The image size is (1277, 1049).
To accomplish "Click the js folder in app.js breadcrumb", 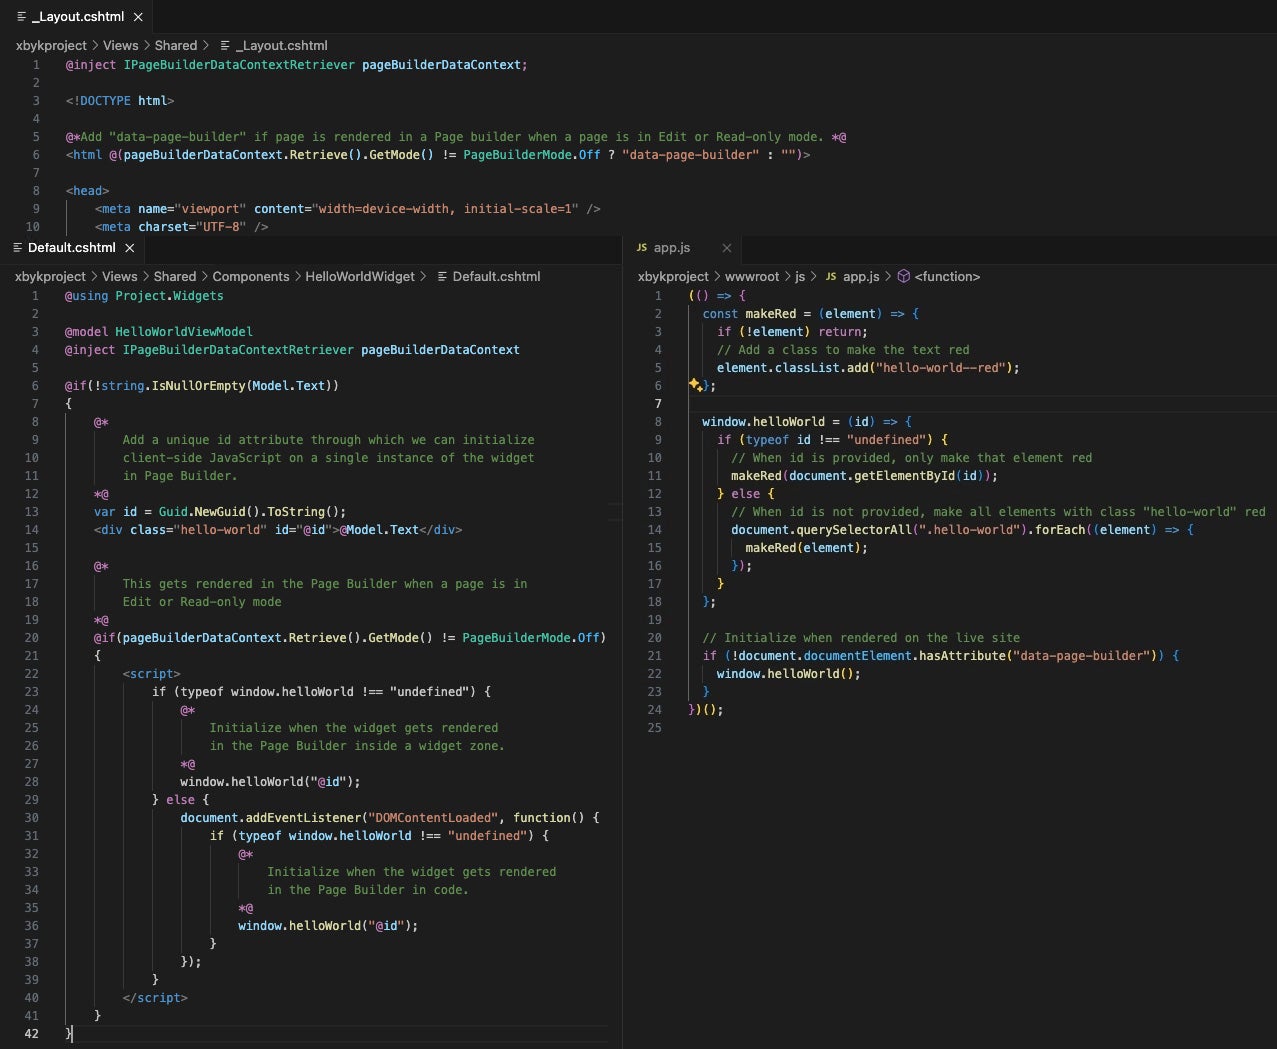I will pyautogui.click(x=800, y=277).
